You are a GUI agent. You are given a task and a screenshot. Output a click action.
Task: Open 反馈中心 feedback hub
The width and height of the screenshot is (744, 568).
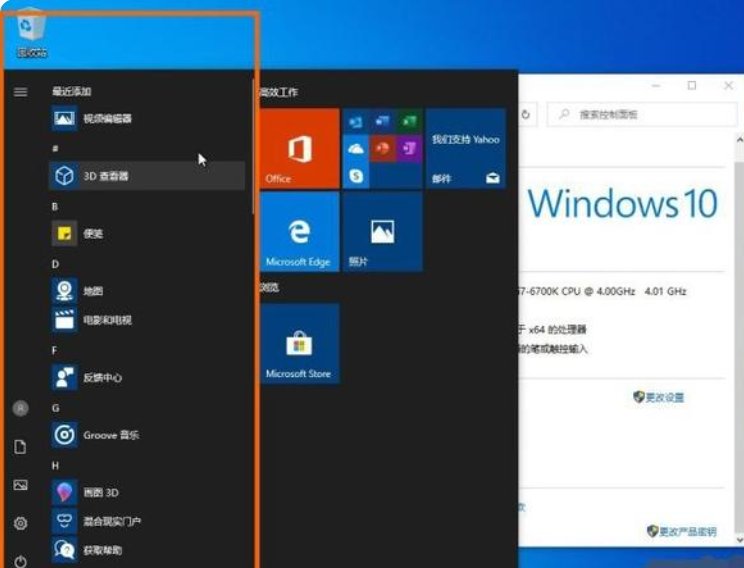(100, 378)
